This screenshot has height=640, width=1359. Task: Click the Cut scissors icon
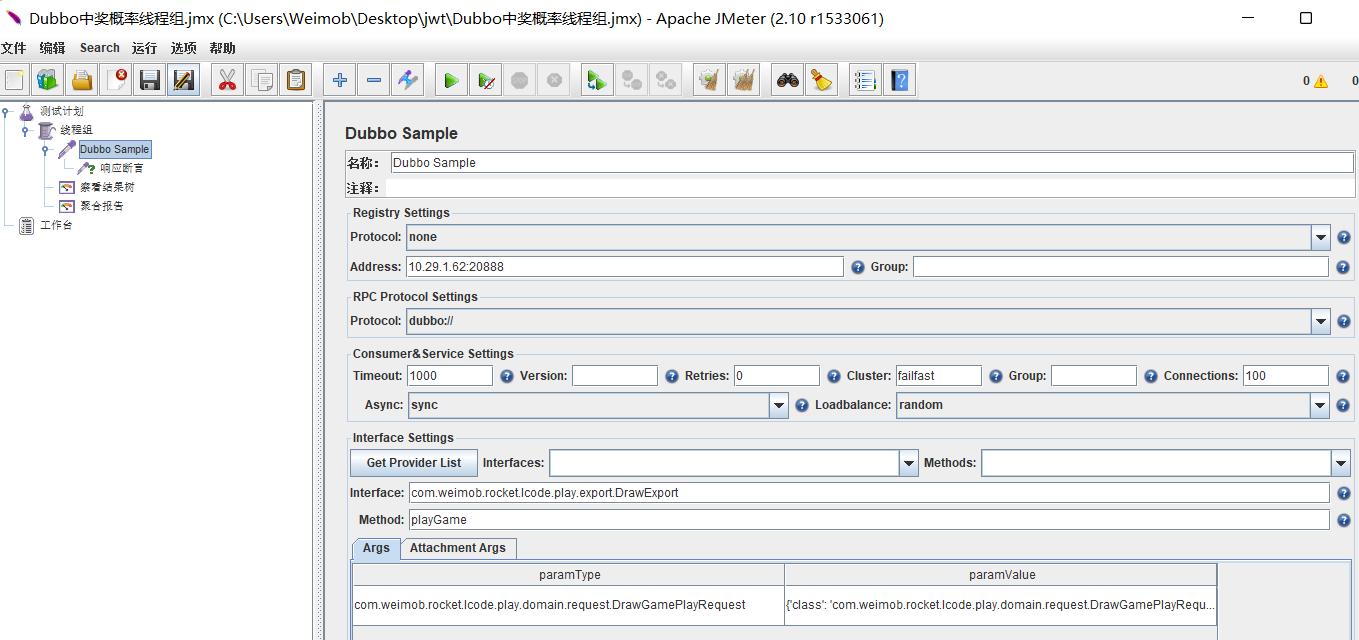tap(228, 80)
